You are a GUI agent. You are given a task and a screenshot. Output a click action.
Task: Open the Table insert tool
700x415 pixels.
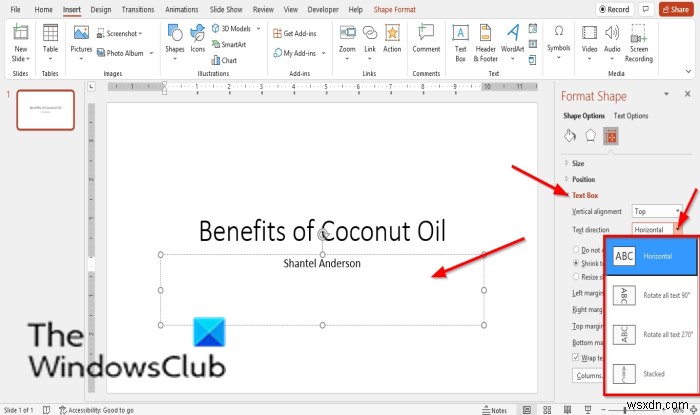tap(50, 43)
